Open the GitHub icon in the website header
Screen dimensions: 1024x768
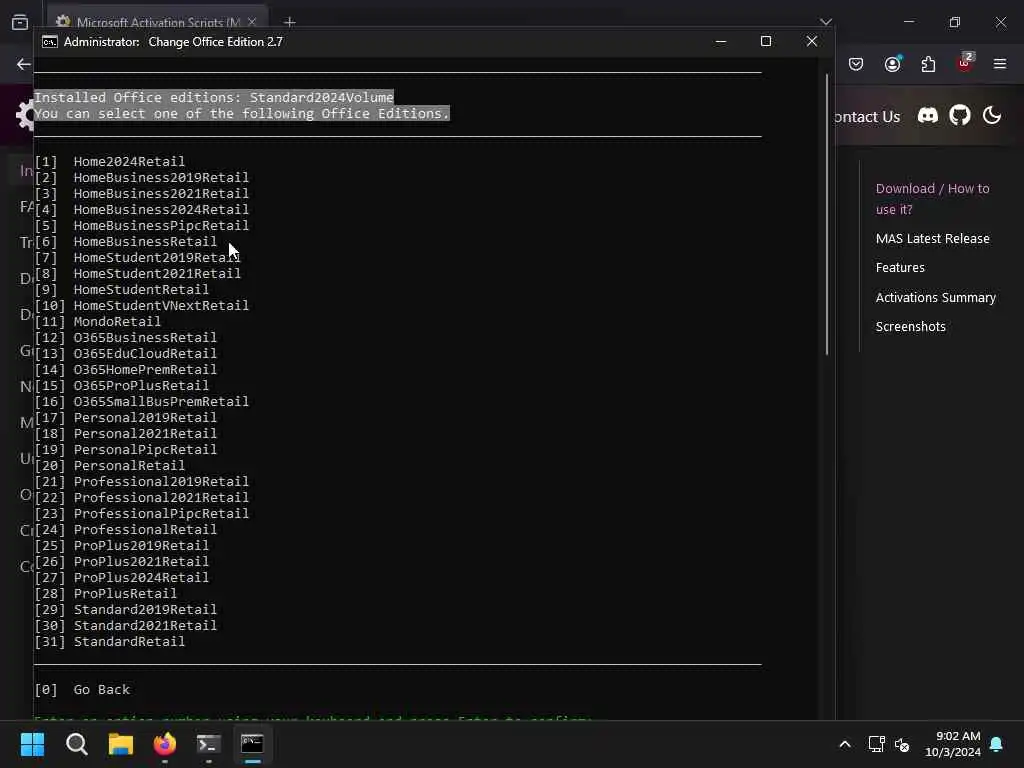959,116
